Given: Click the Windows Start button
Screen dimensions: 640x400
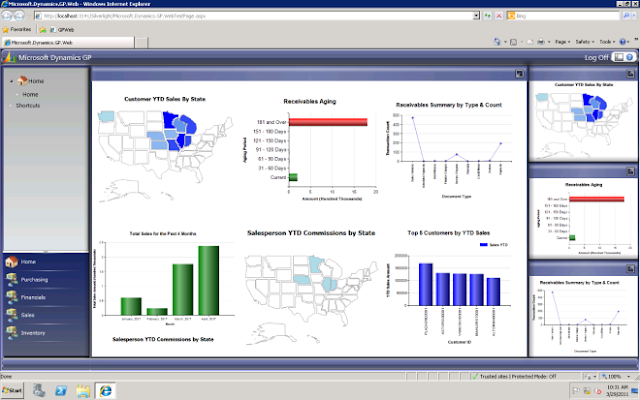Looking at the screenshot, I should click(x=12, y=391).
